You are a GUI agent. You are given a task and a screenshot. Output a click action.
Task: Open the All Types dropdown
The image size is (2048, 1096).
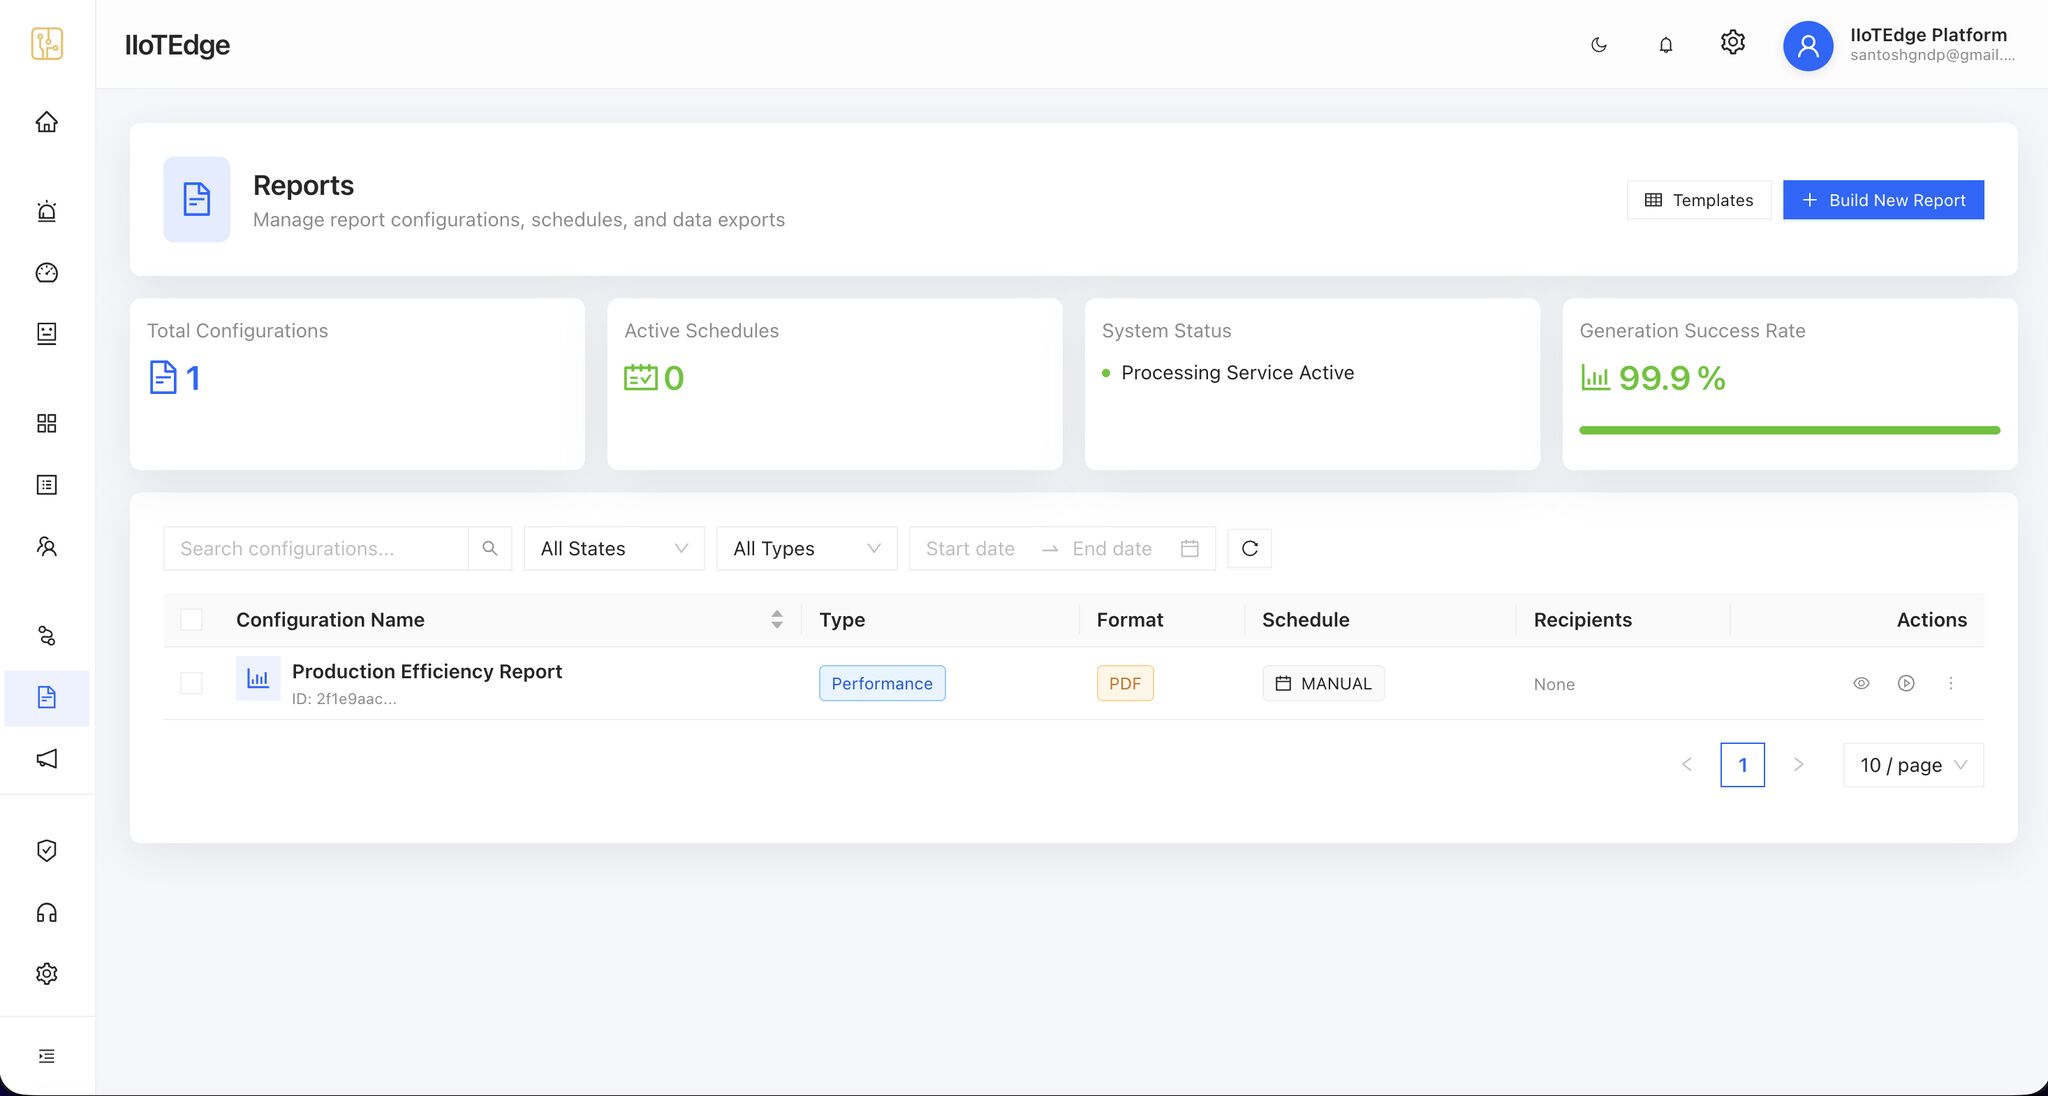[x=807, y=548]
